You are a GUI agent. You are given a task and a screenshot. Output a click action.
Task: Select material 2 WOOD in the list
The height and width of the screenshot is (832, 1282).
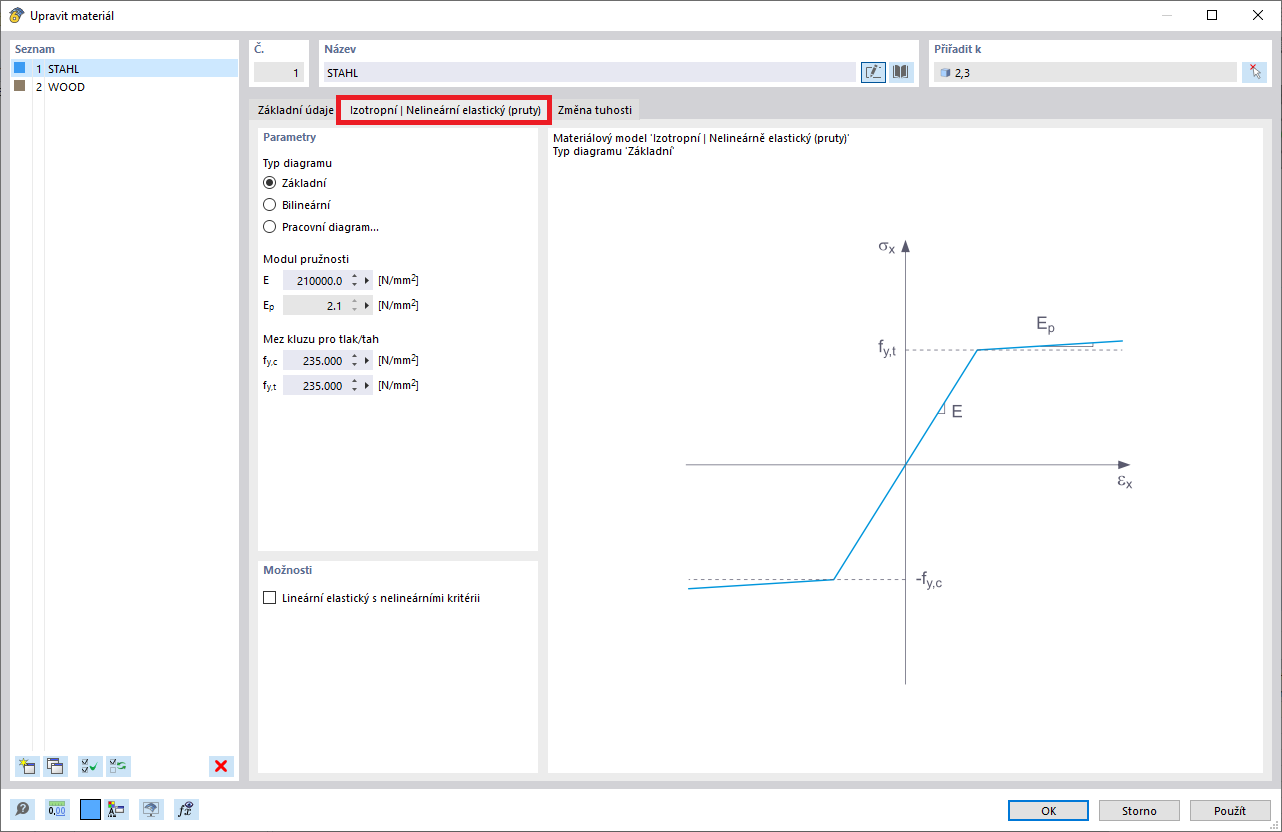125,87
